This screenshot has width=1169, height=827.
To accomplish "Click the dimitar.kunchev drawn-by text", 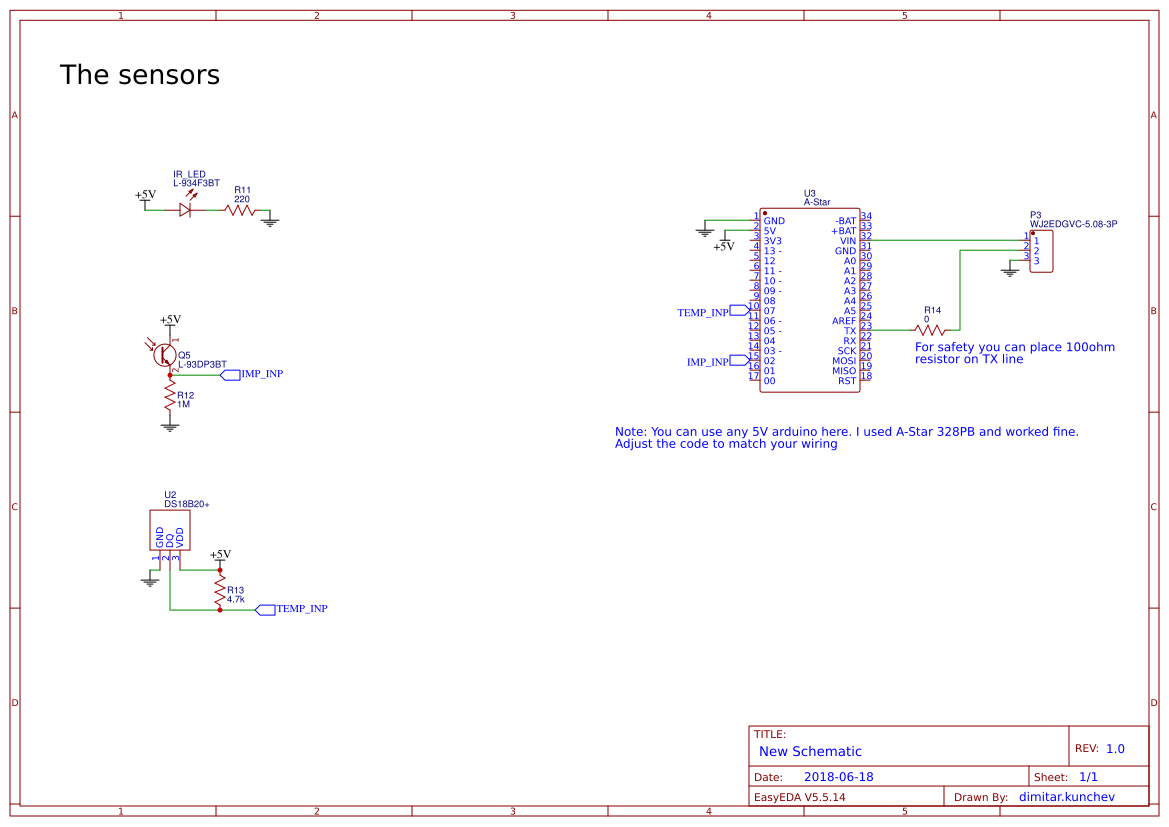I will pyautogui.click(x=1066, y=796).
